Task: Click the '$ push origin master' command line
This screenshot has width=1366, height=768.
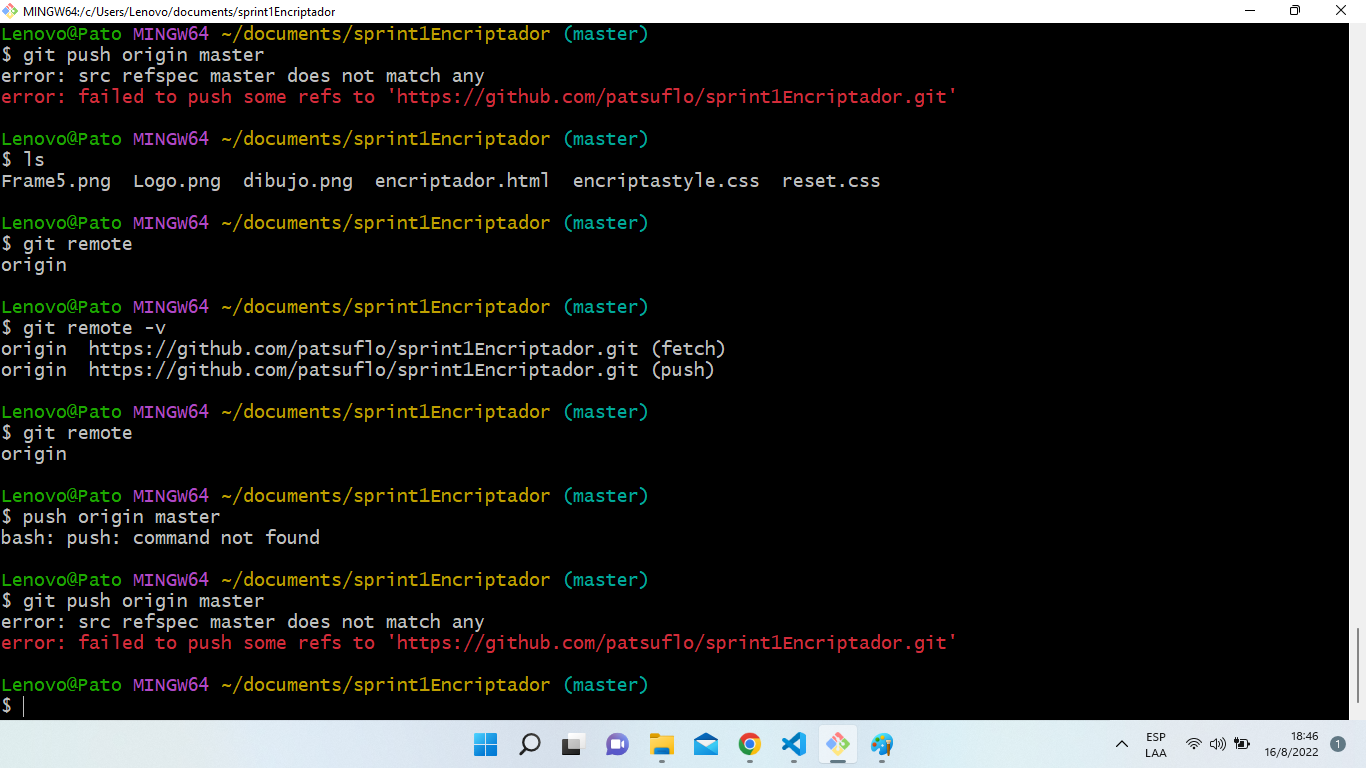Action: 110,517
